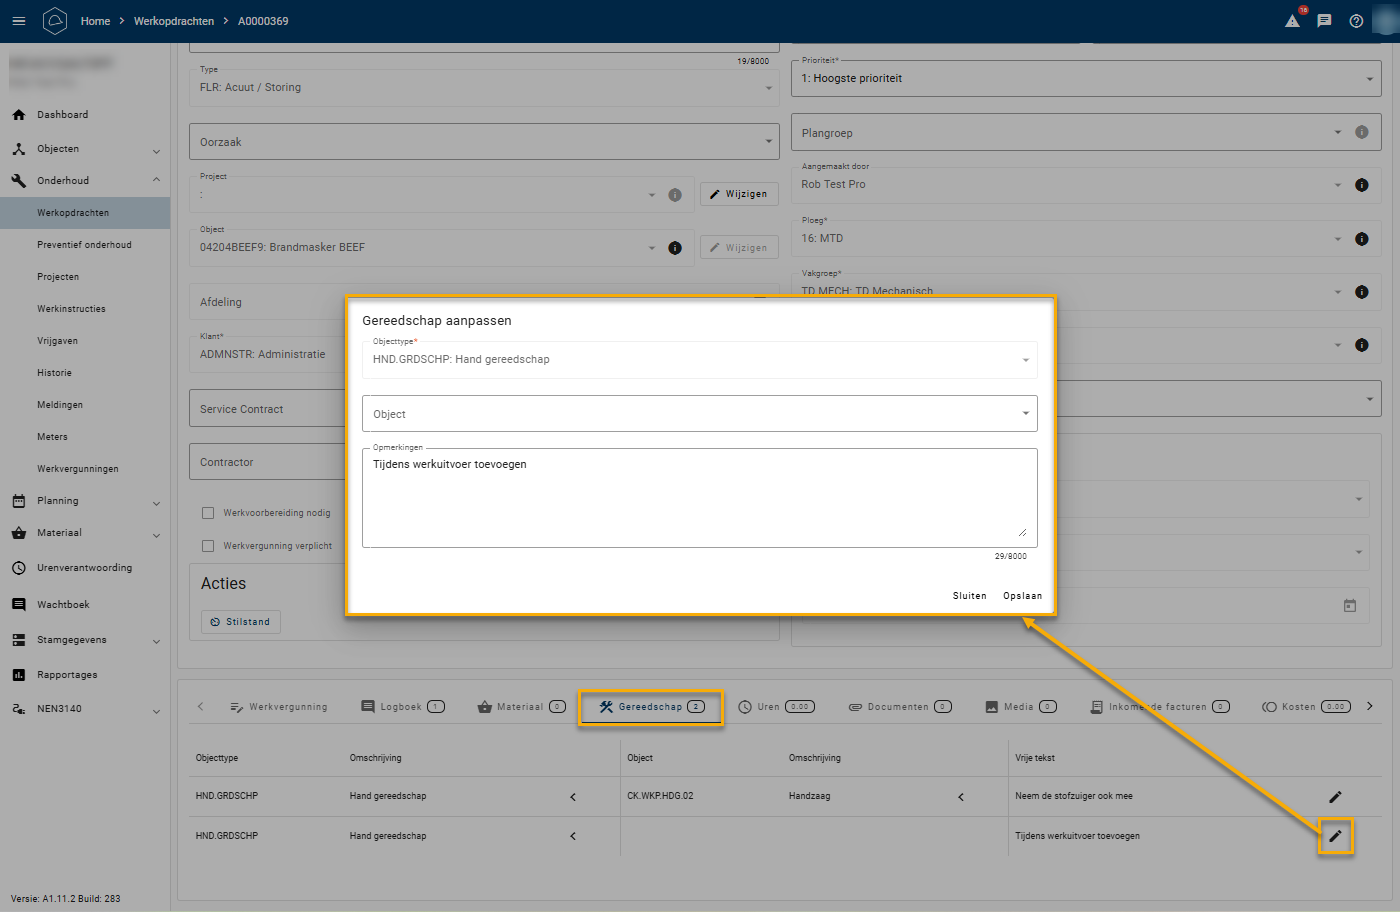Open the chat messages icon
The width and height of the screenshot is (1400, 912).
click(1324, 21)
